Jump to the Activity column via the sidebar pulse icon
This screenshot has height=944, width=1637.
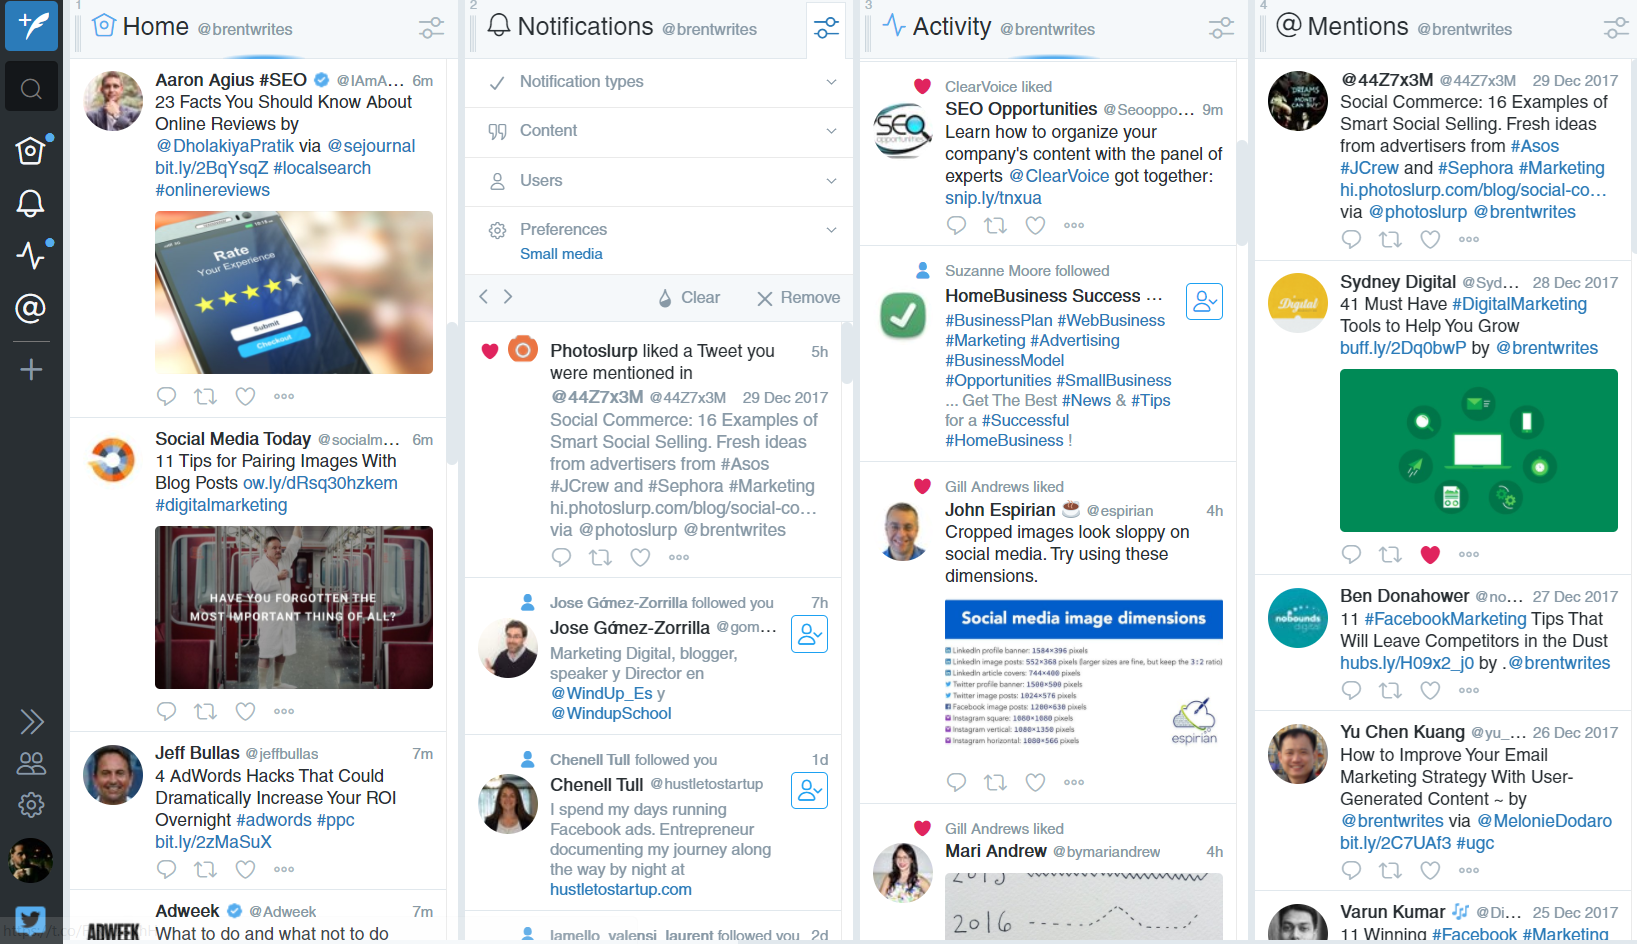point(30,256)
